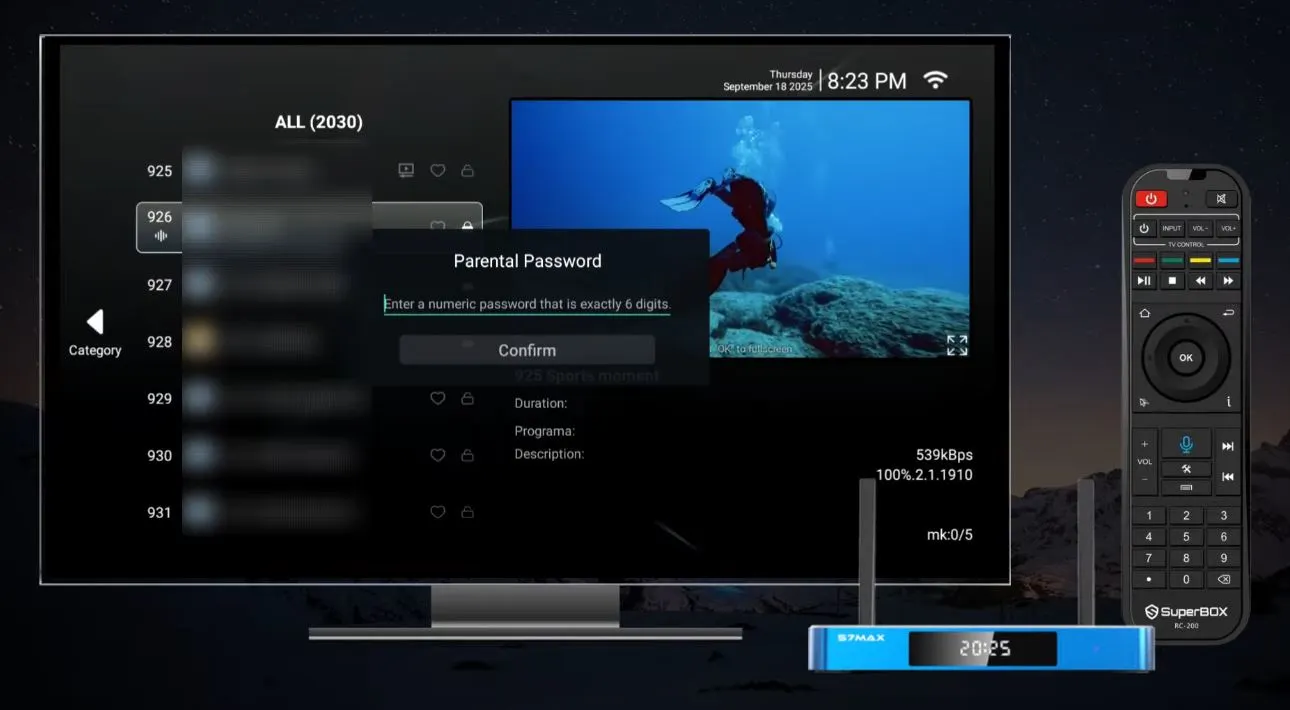Toggle lock on channel 930

467,456
